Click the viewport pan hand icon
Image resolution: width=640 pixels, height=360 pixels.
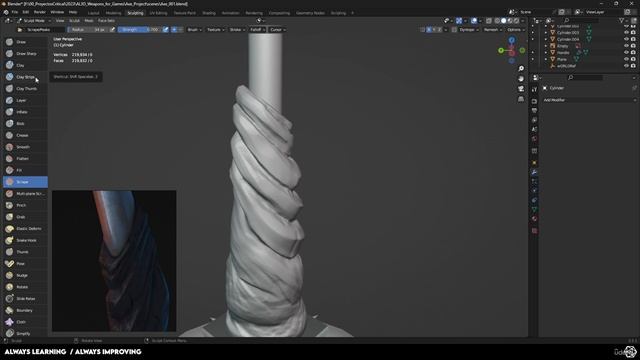[x=521, y=78]
